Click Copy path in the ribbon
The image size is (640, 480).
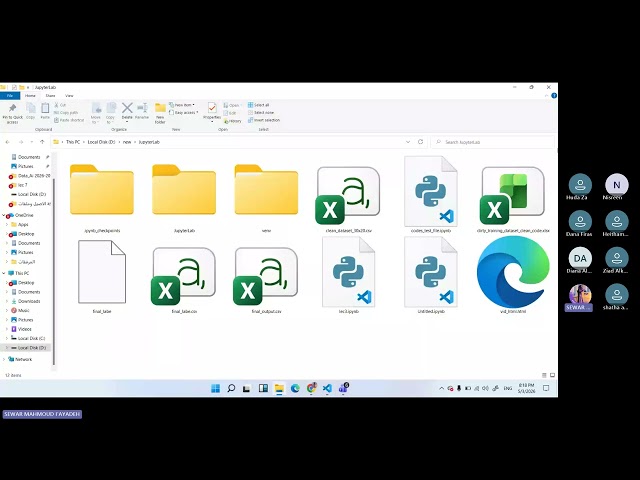(66, 113)
